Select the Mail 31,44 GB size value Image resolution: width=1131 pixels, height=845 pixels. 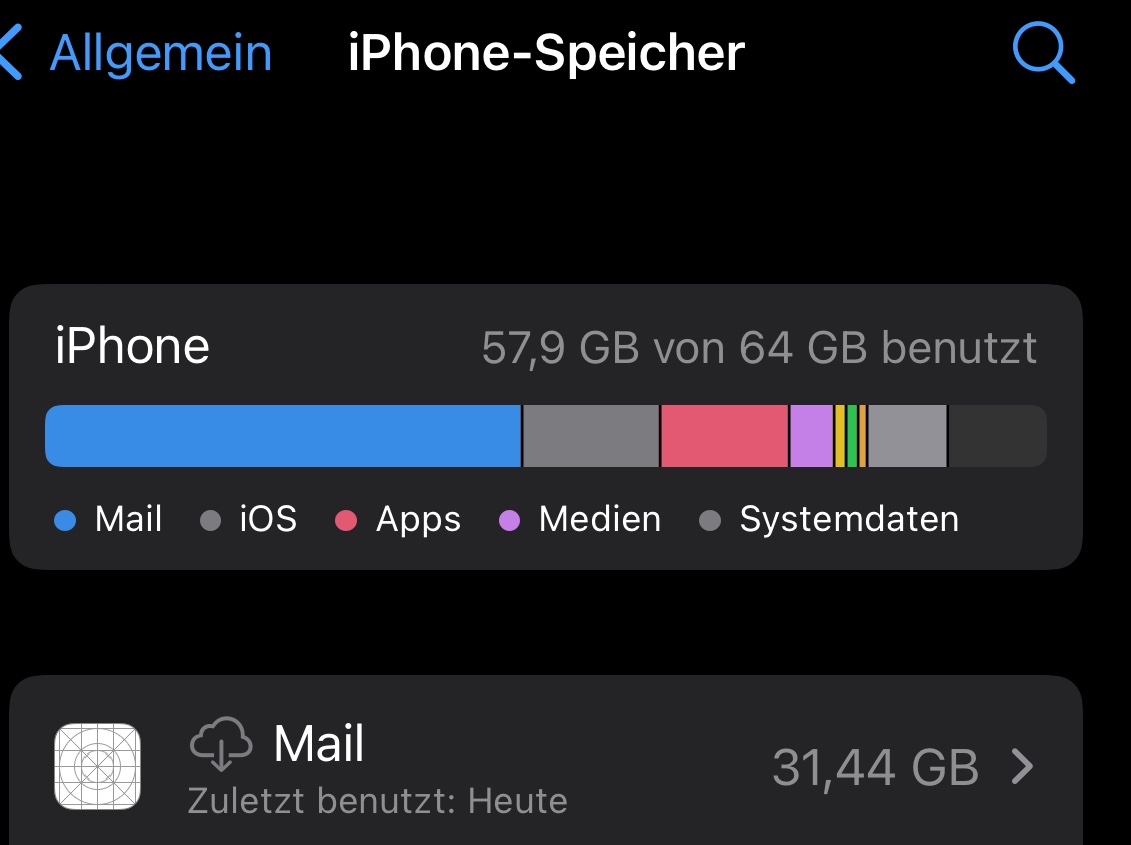coord(875,768)
